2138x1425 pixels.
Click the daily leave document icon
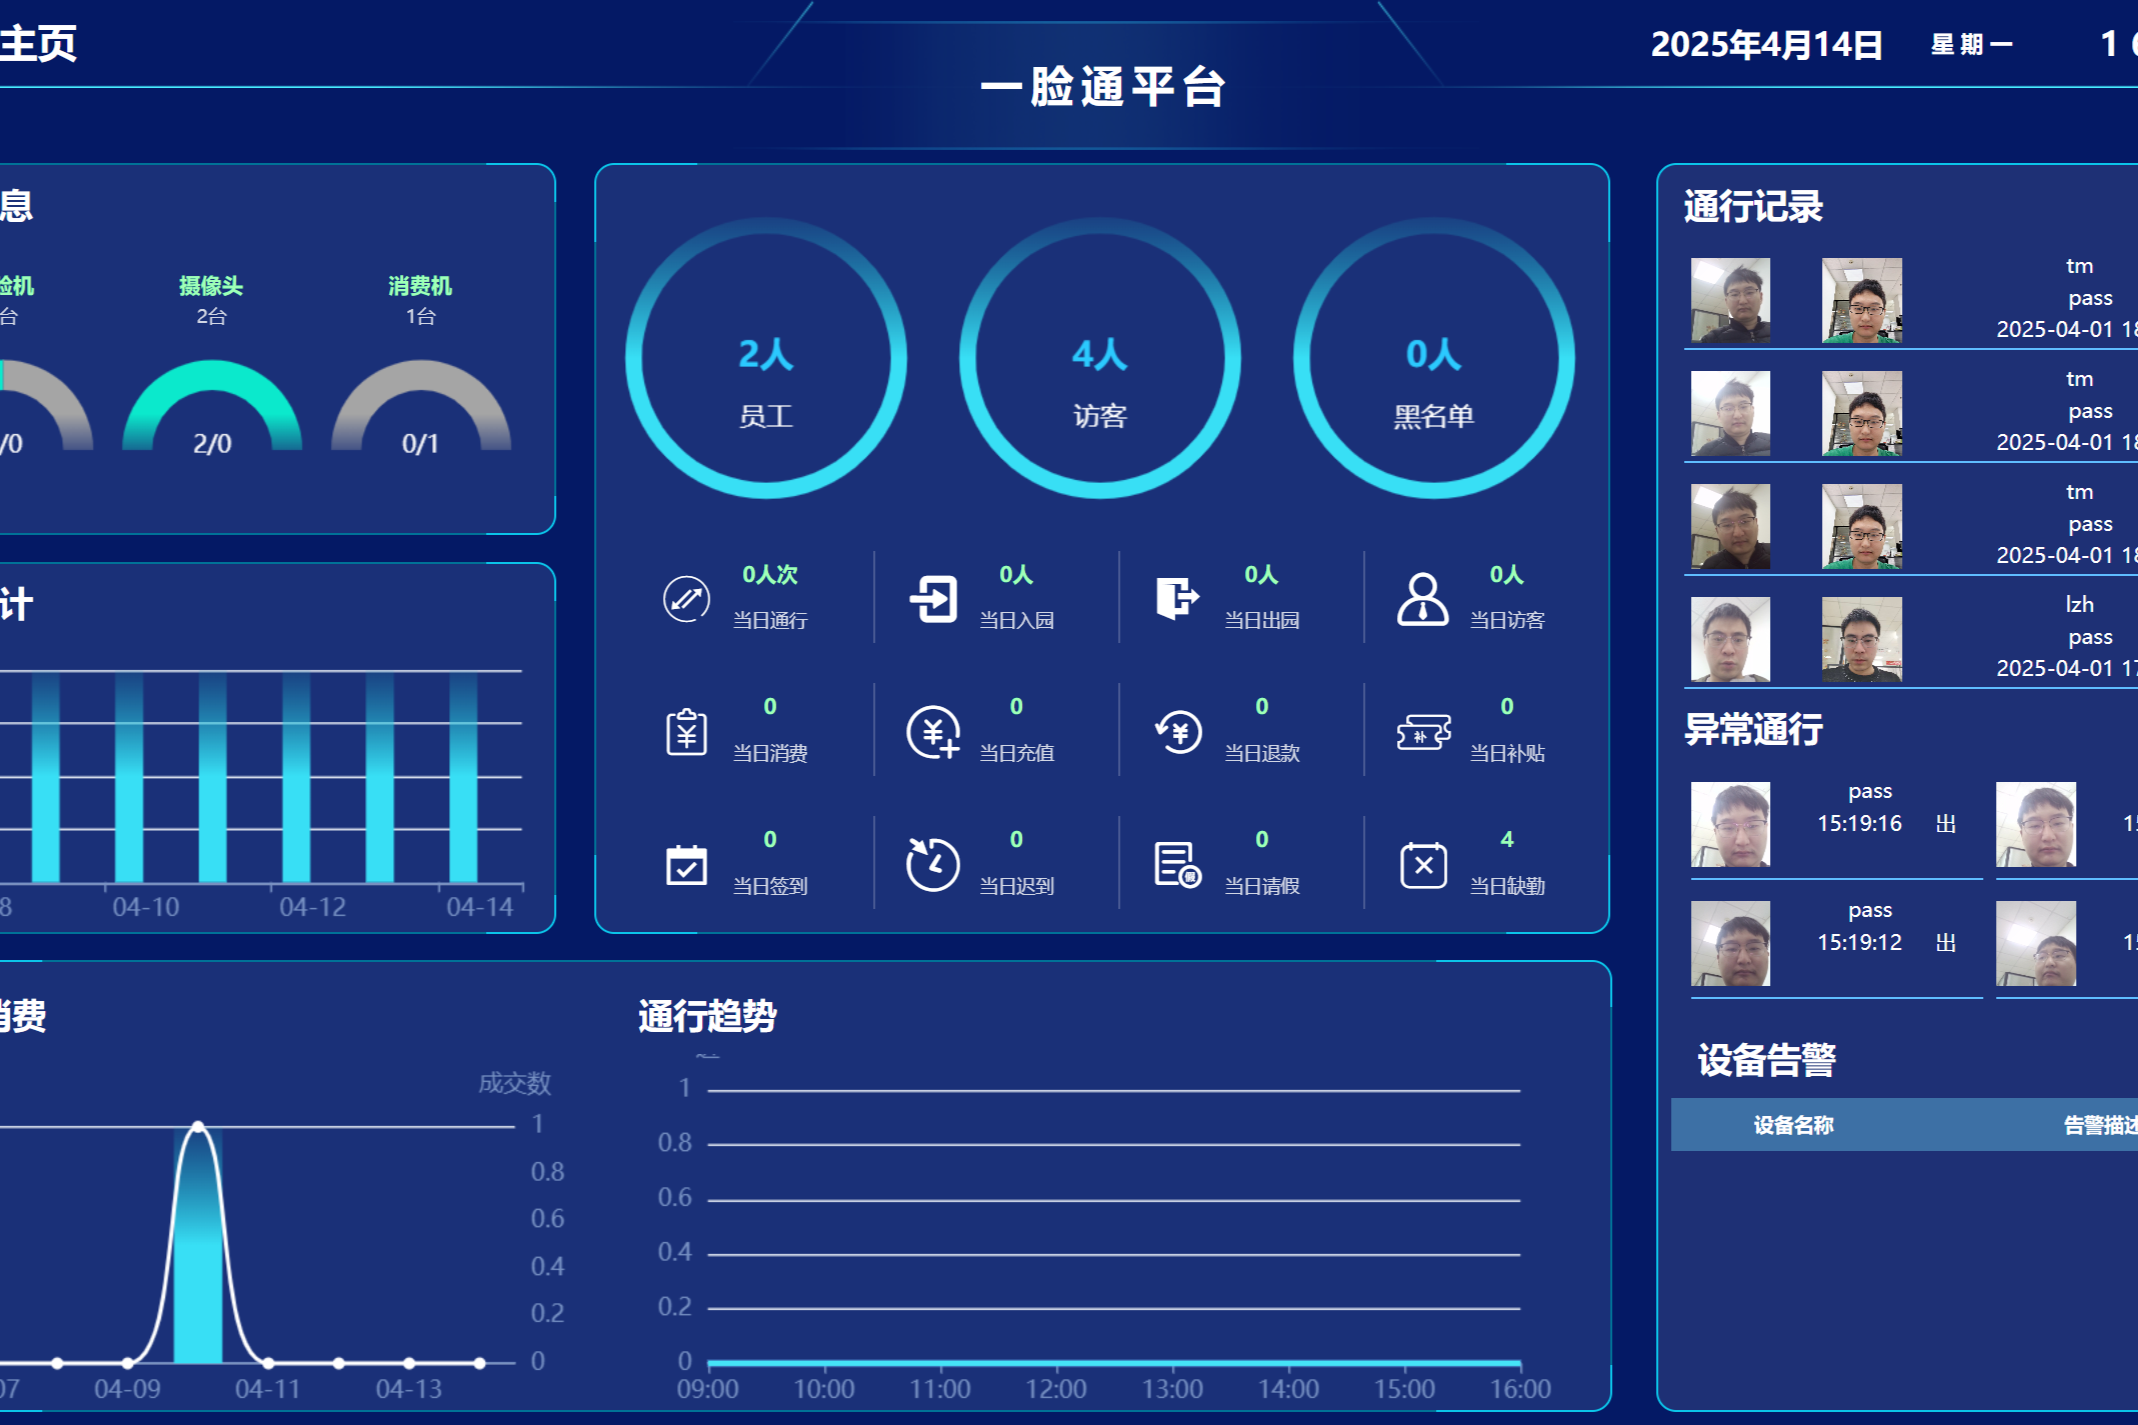(1177, 864)
